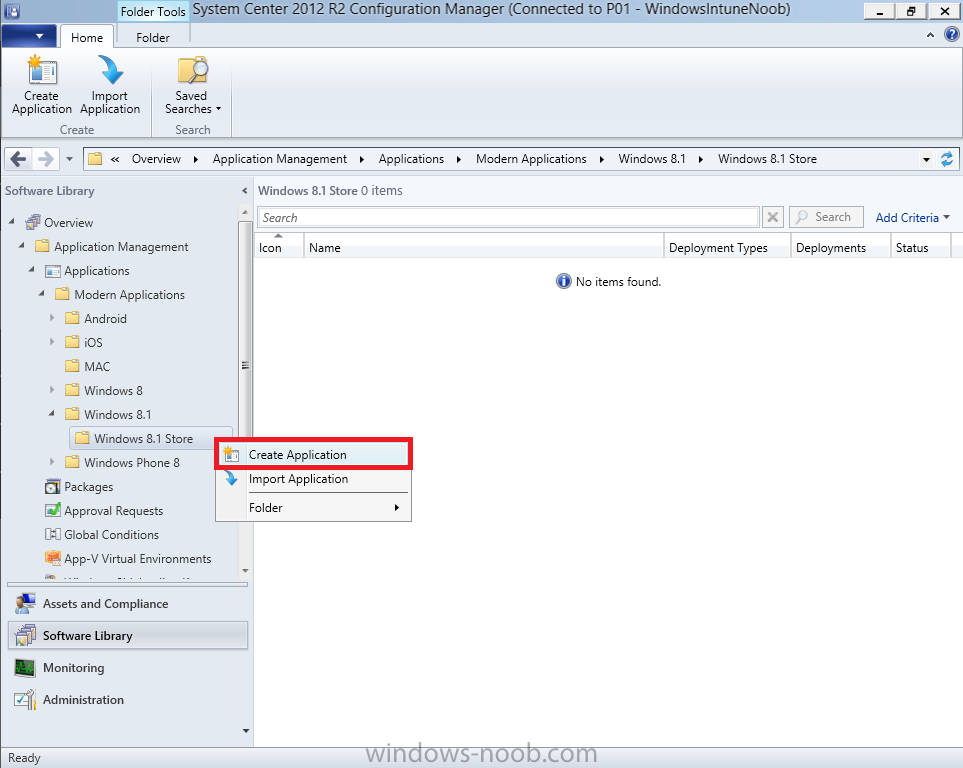
Task: Collapse Application Management tree node
Action: pos(22,245)
